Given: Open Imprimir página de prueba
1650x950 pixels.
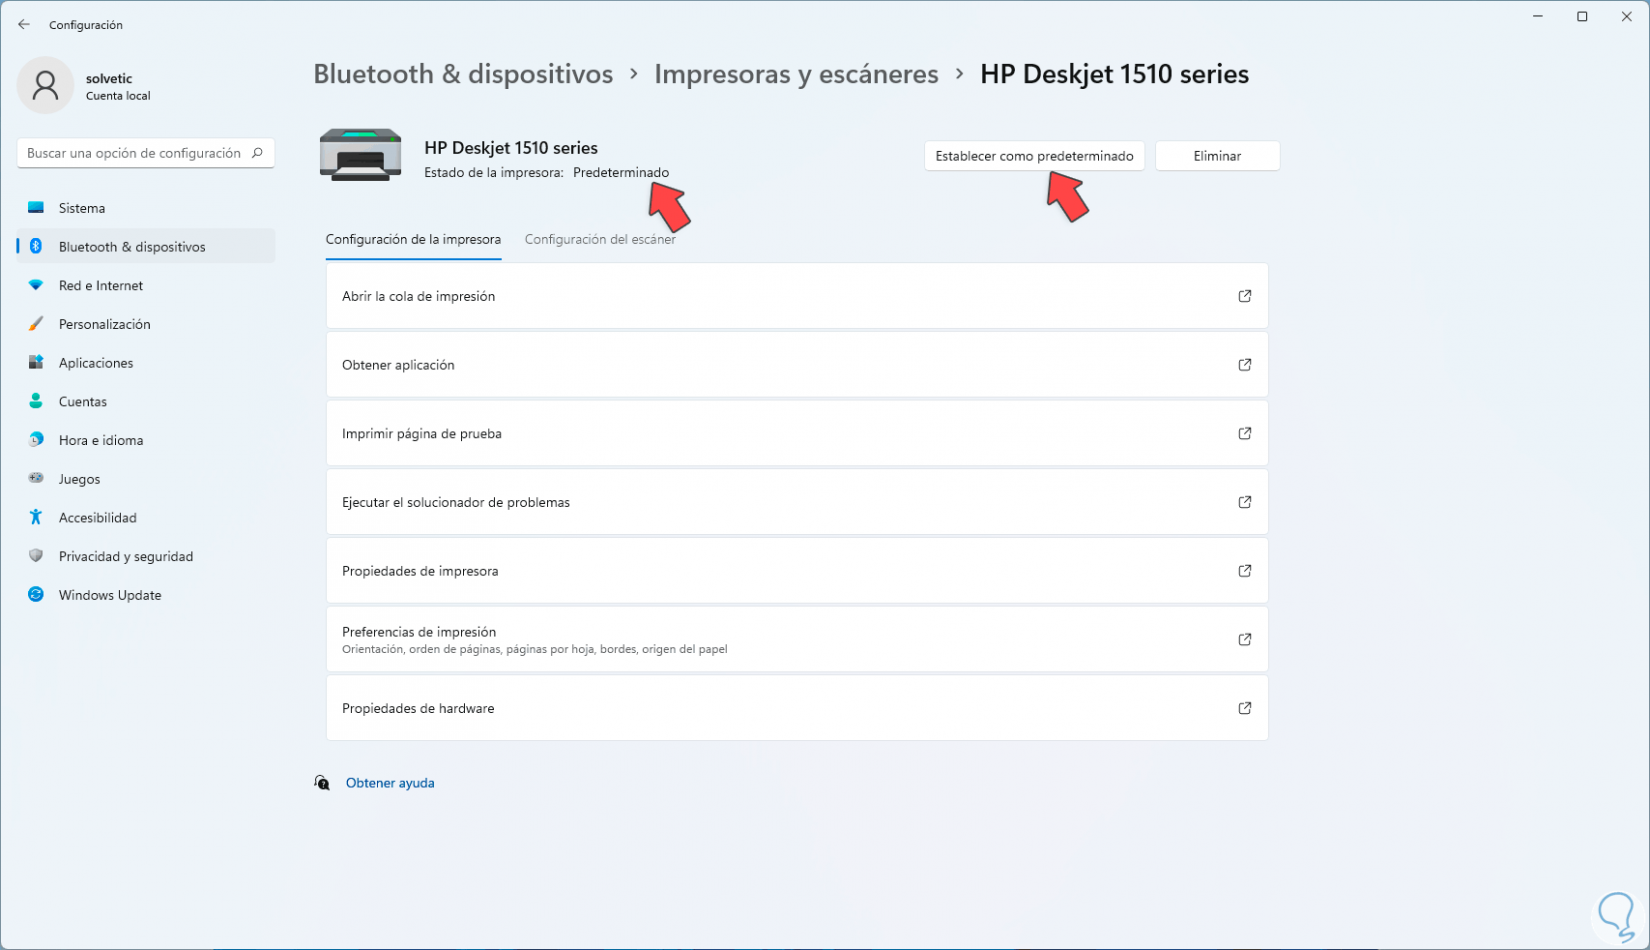Looking at the screenshot, I should pyautogui.click(x=796, y=434).
